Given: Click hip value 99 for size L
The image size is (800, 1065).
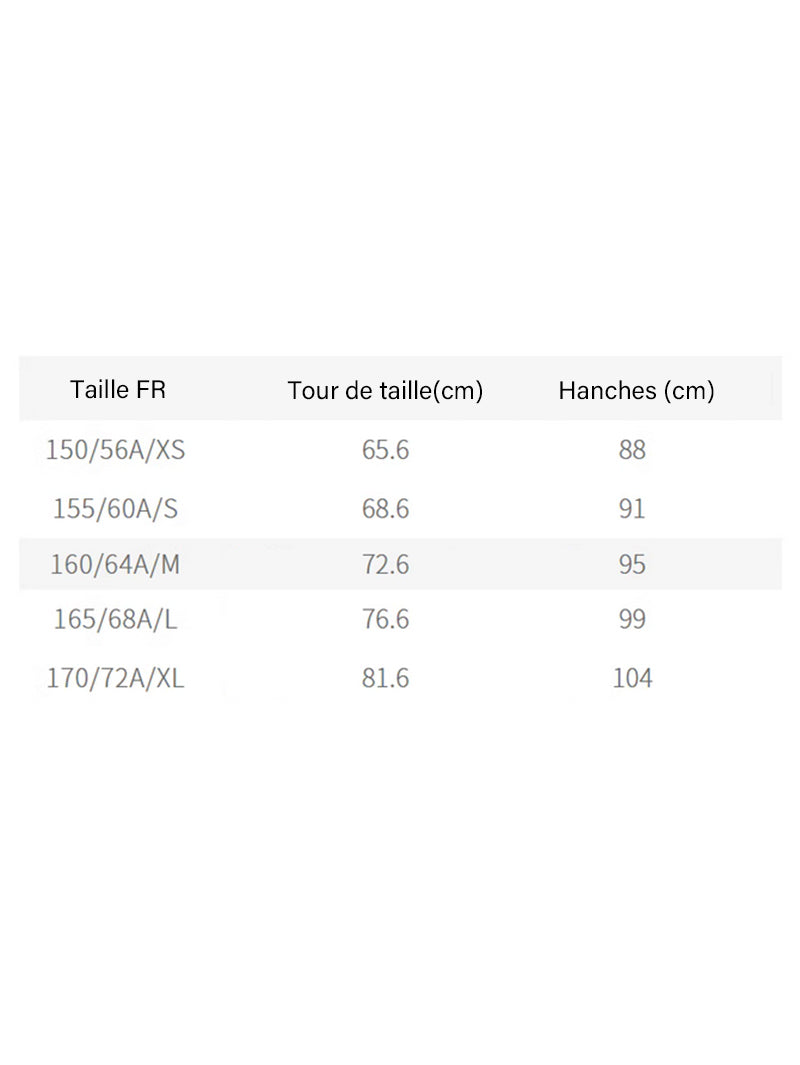Looking at the screenshot, I should pyautogui.click(x=632, y=619).
